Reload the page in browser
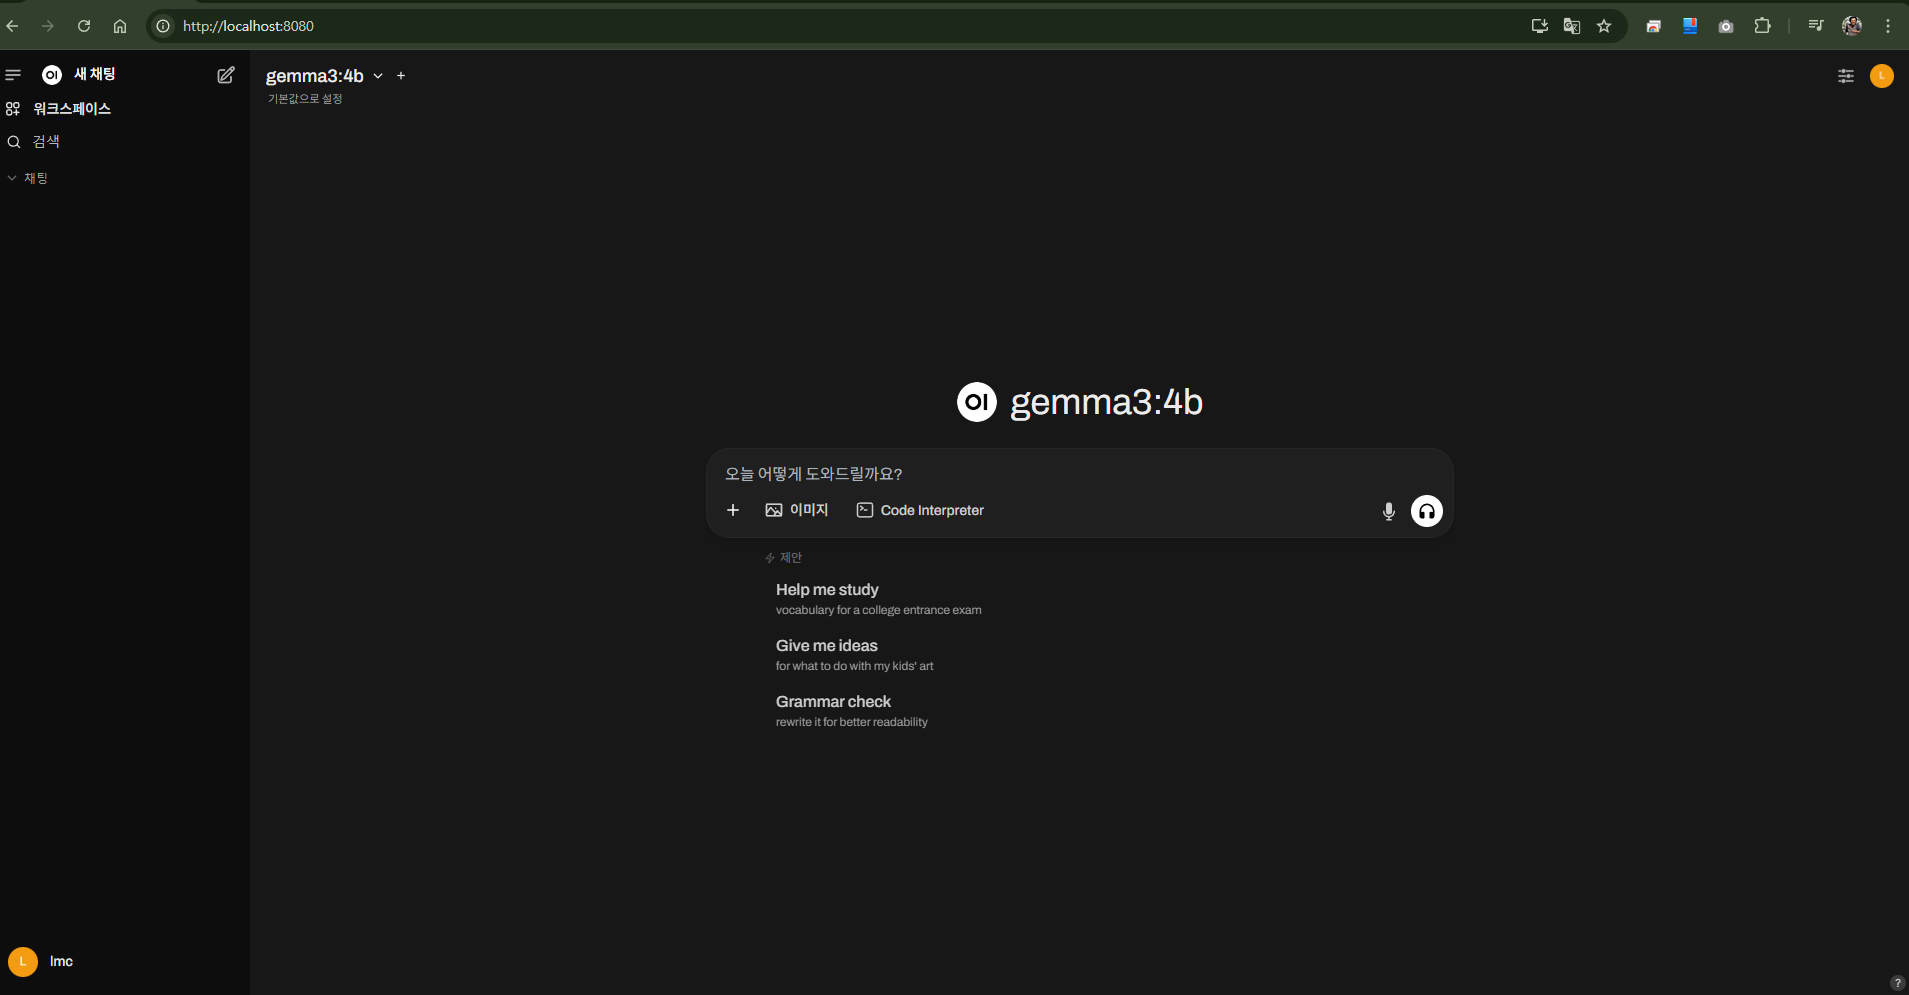 pyautogui.click(x=84, y=26)
